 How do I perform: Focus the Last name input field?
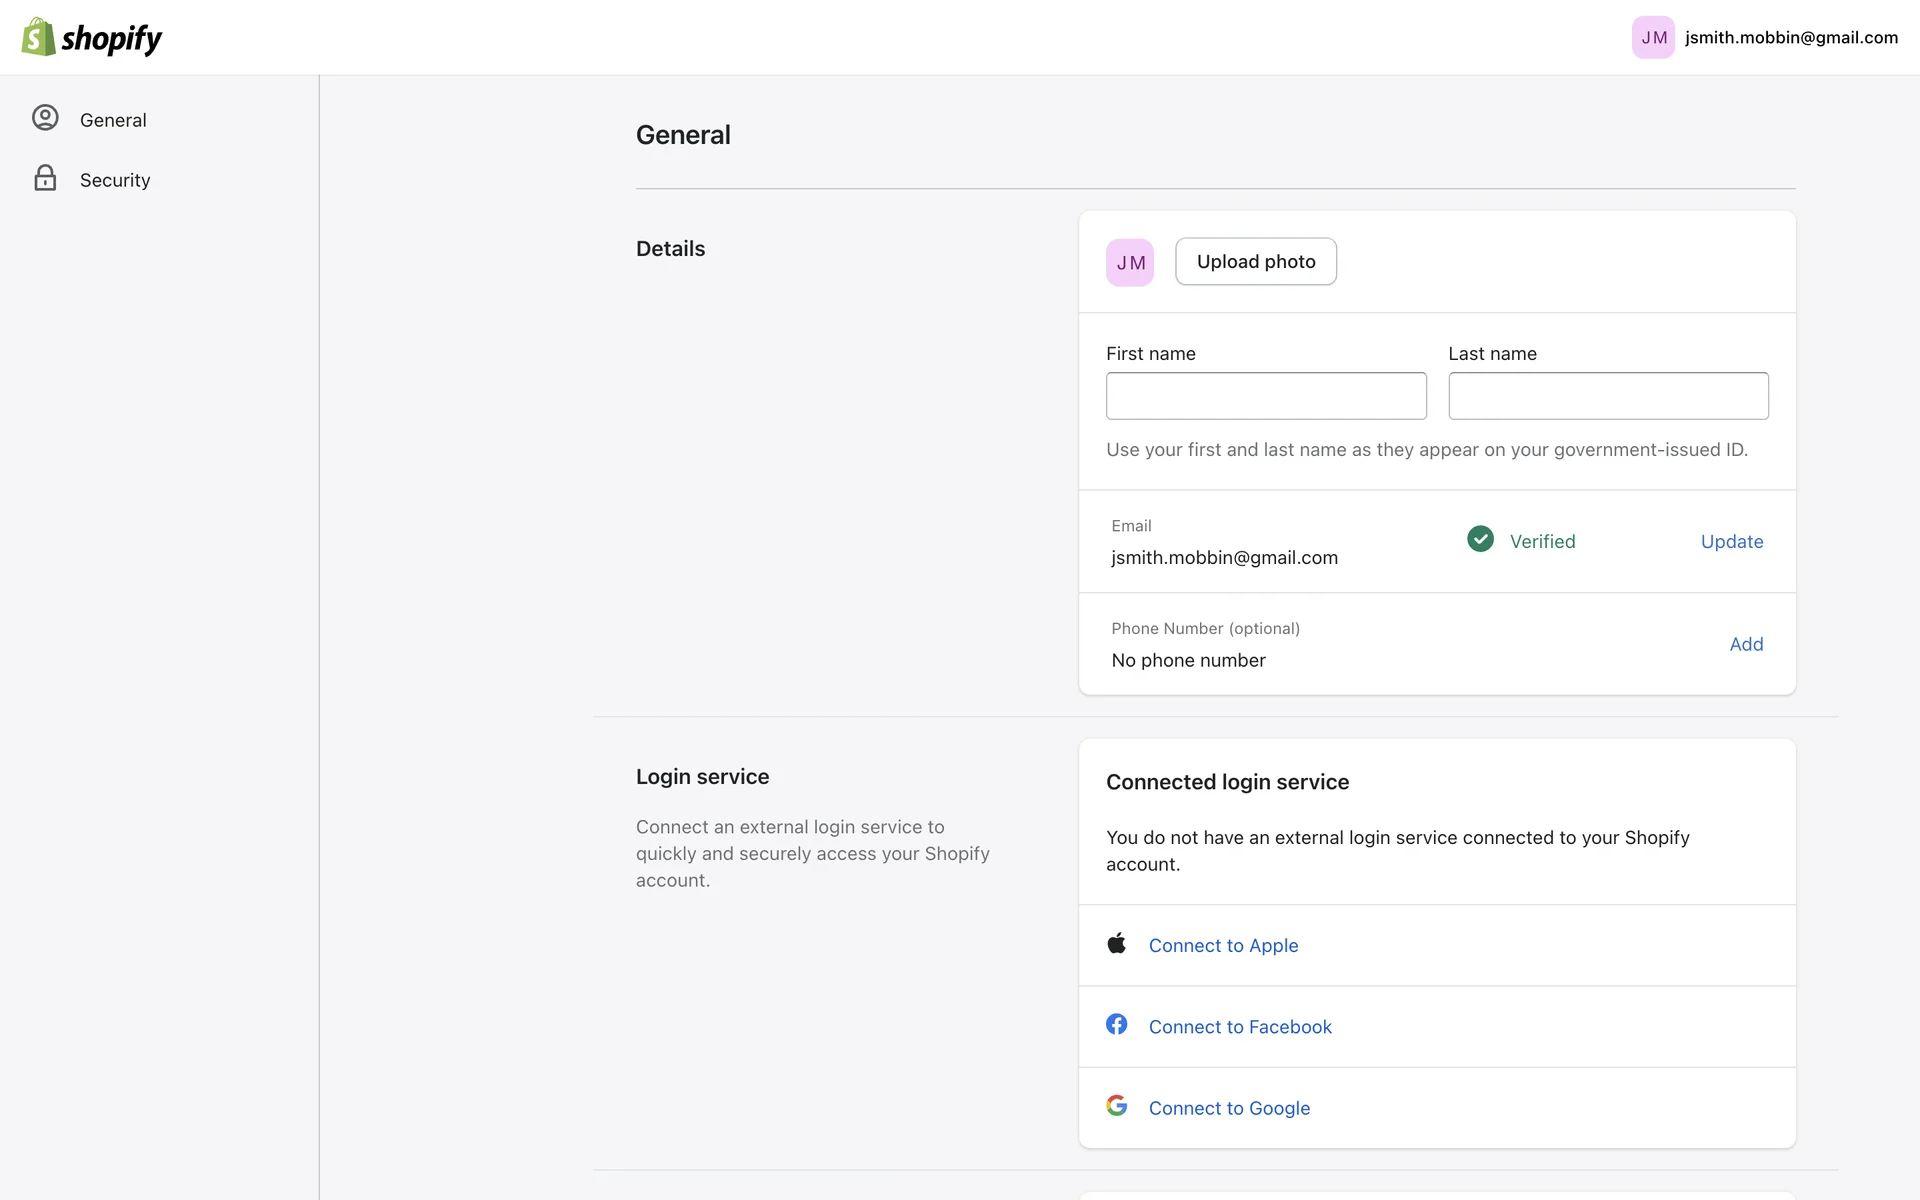pos(1608,396)
